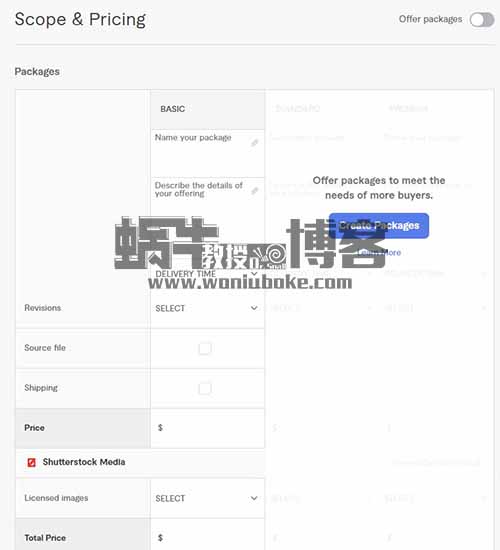Click pencil icon beside Describe the details
The width and height of the screenshot is (500, 550).
pos(255,190)
